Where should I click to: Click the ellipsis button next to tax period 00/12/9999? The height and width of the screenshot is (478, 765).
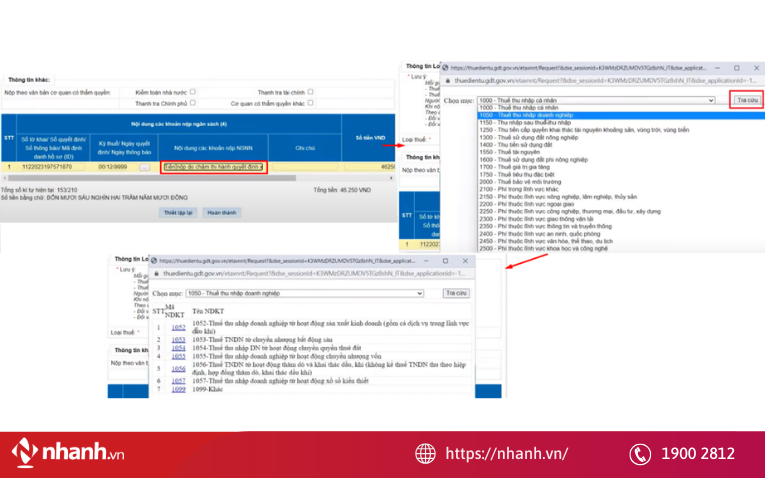pyautogui.click(x=144, y=167)
